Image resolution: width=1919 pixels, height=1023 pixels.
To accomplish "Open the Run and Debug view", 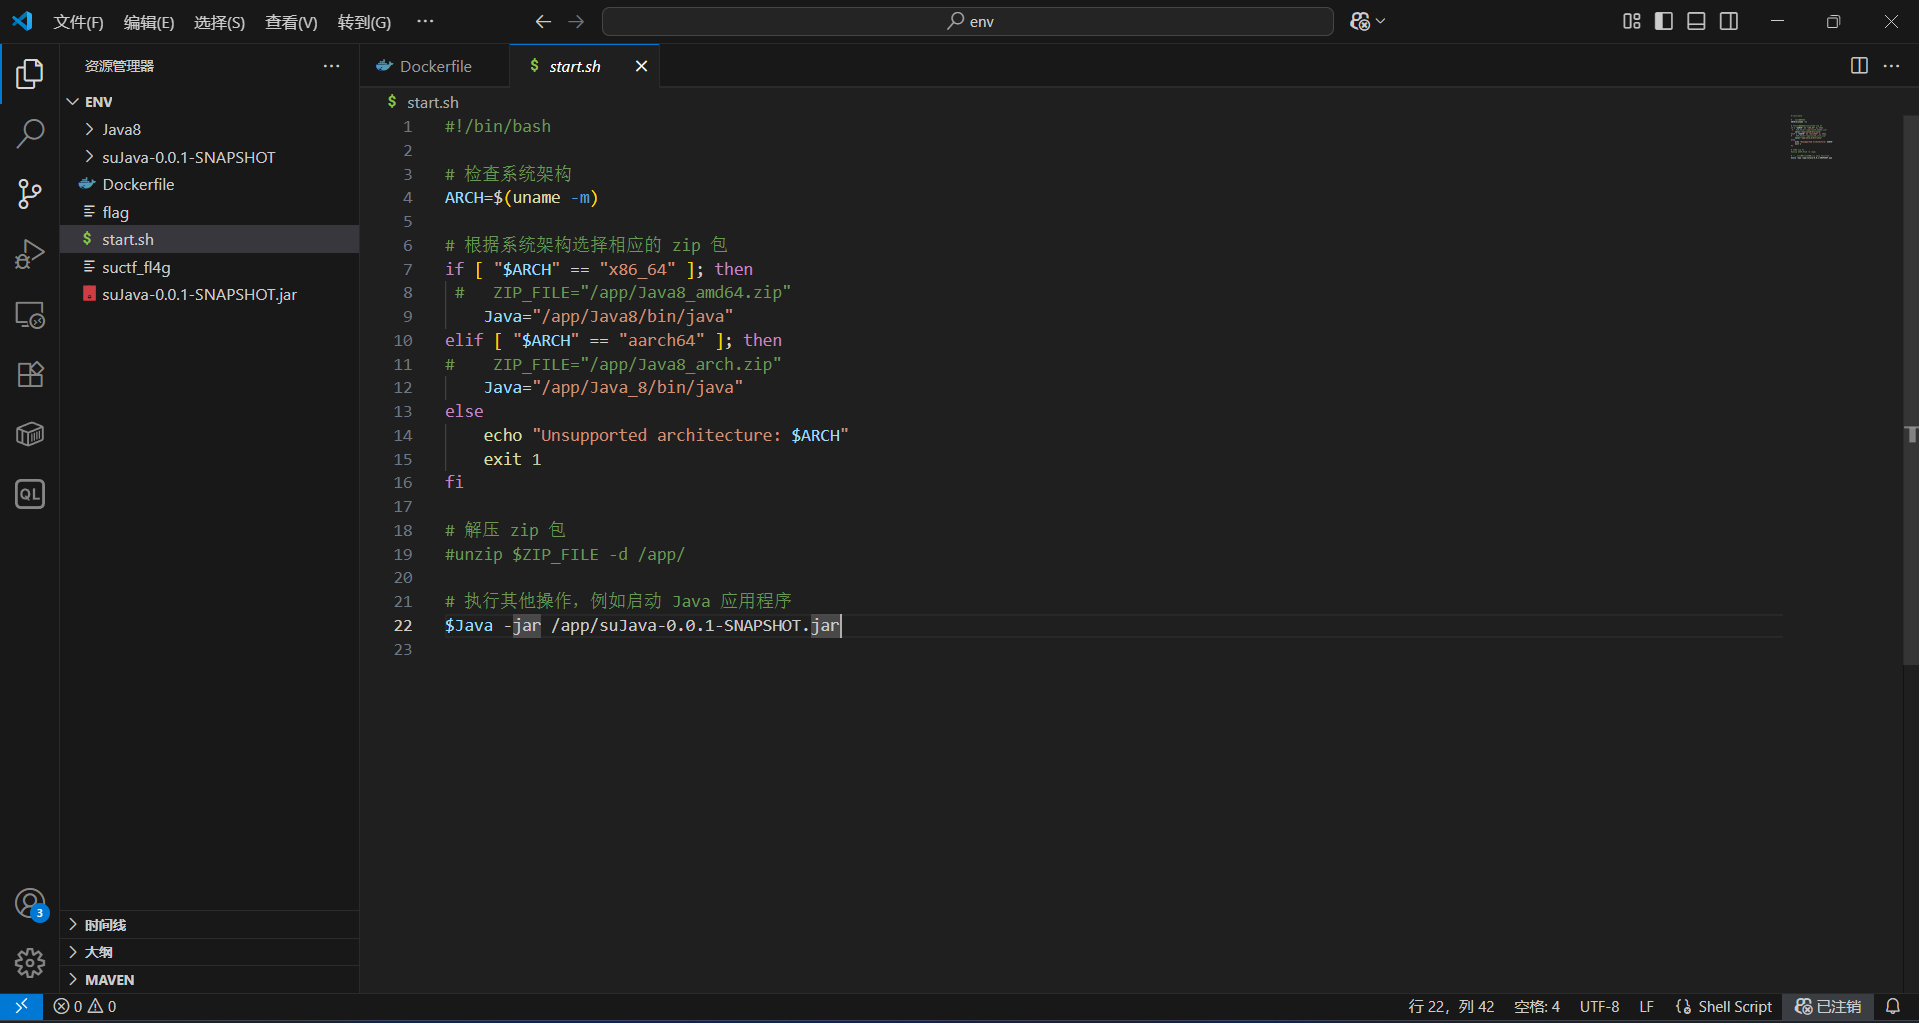I will [x=30, y=254].
